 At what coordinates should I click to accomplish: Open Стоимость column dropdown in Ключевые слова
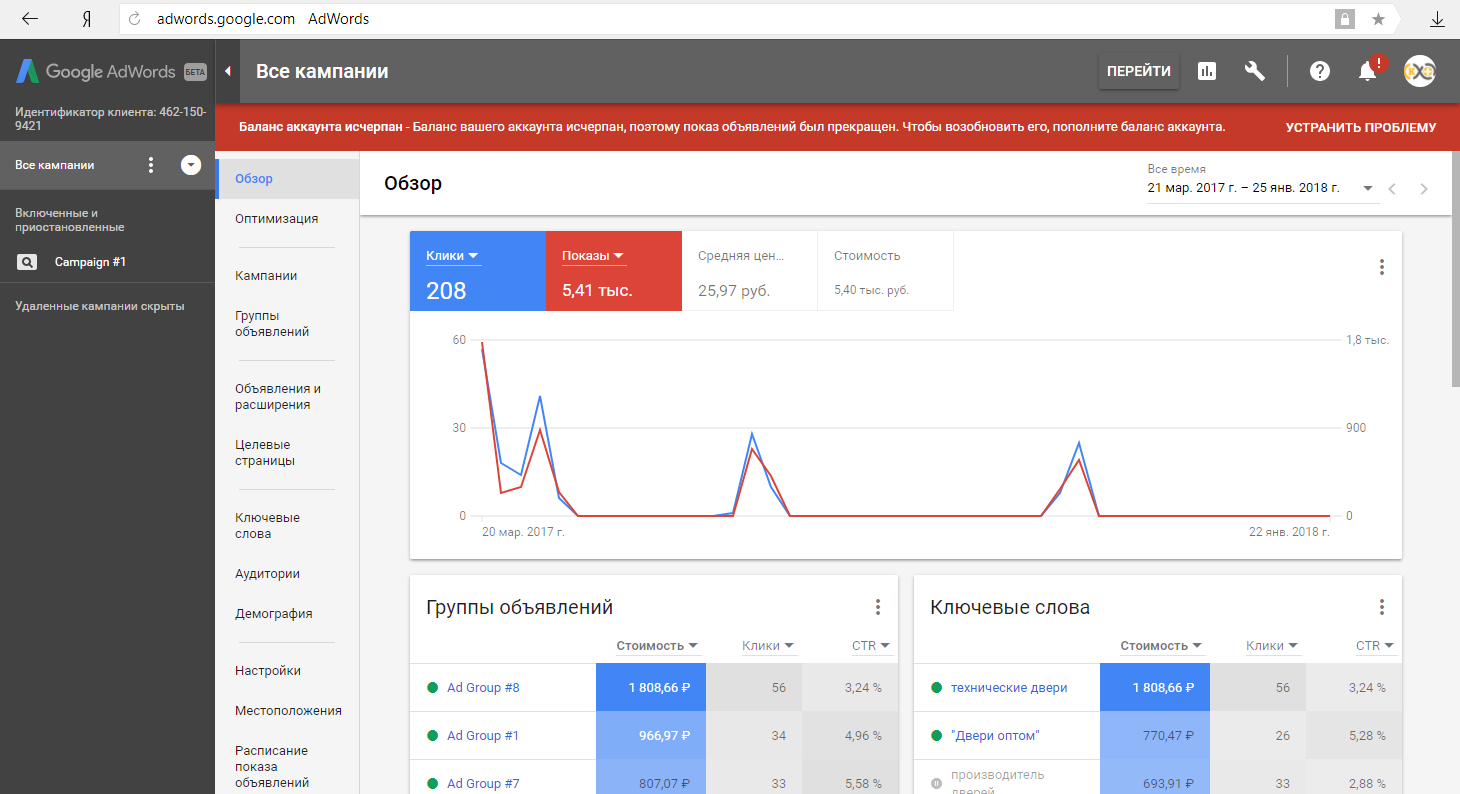coord(1161,646)
